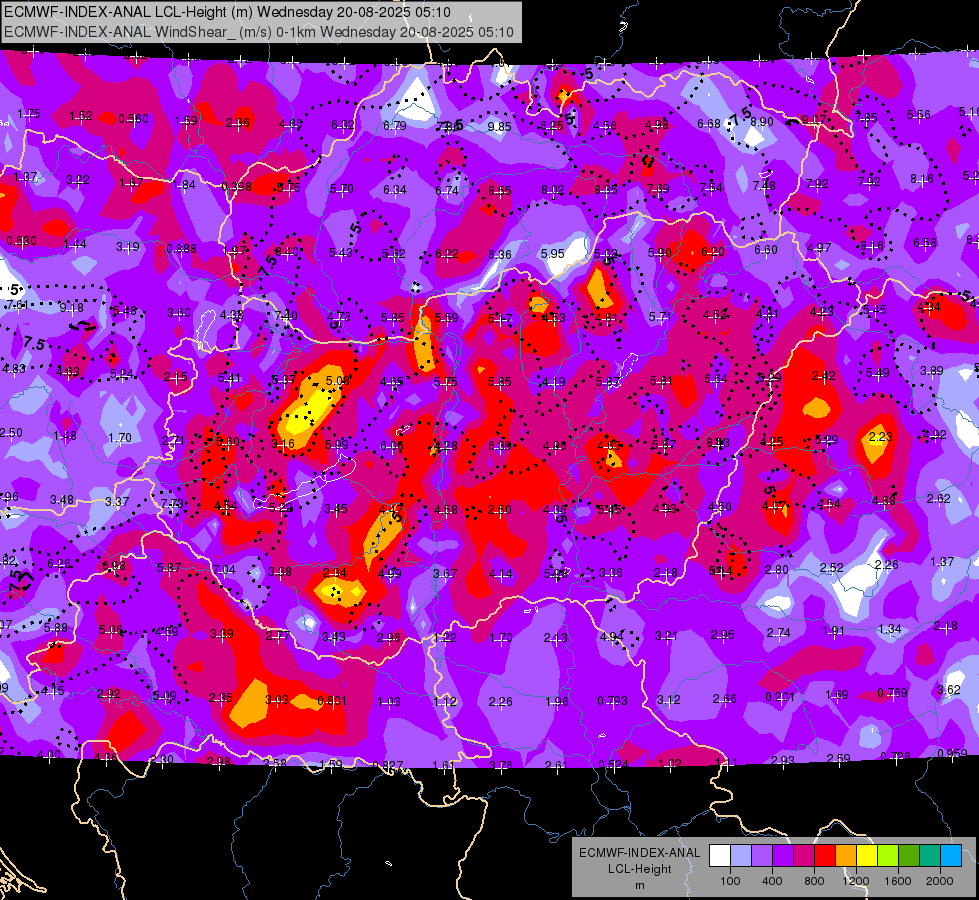Select the red legend color swatch
Image resolution: width=979 pixels, height=900 pixels.
(825, 855)
